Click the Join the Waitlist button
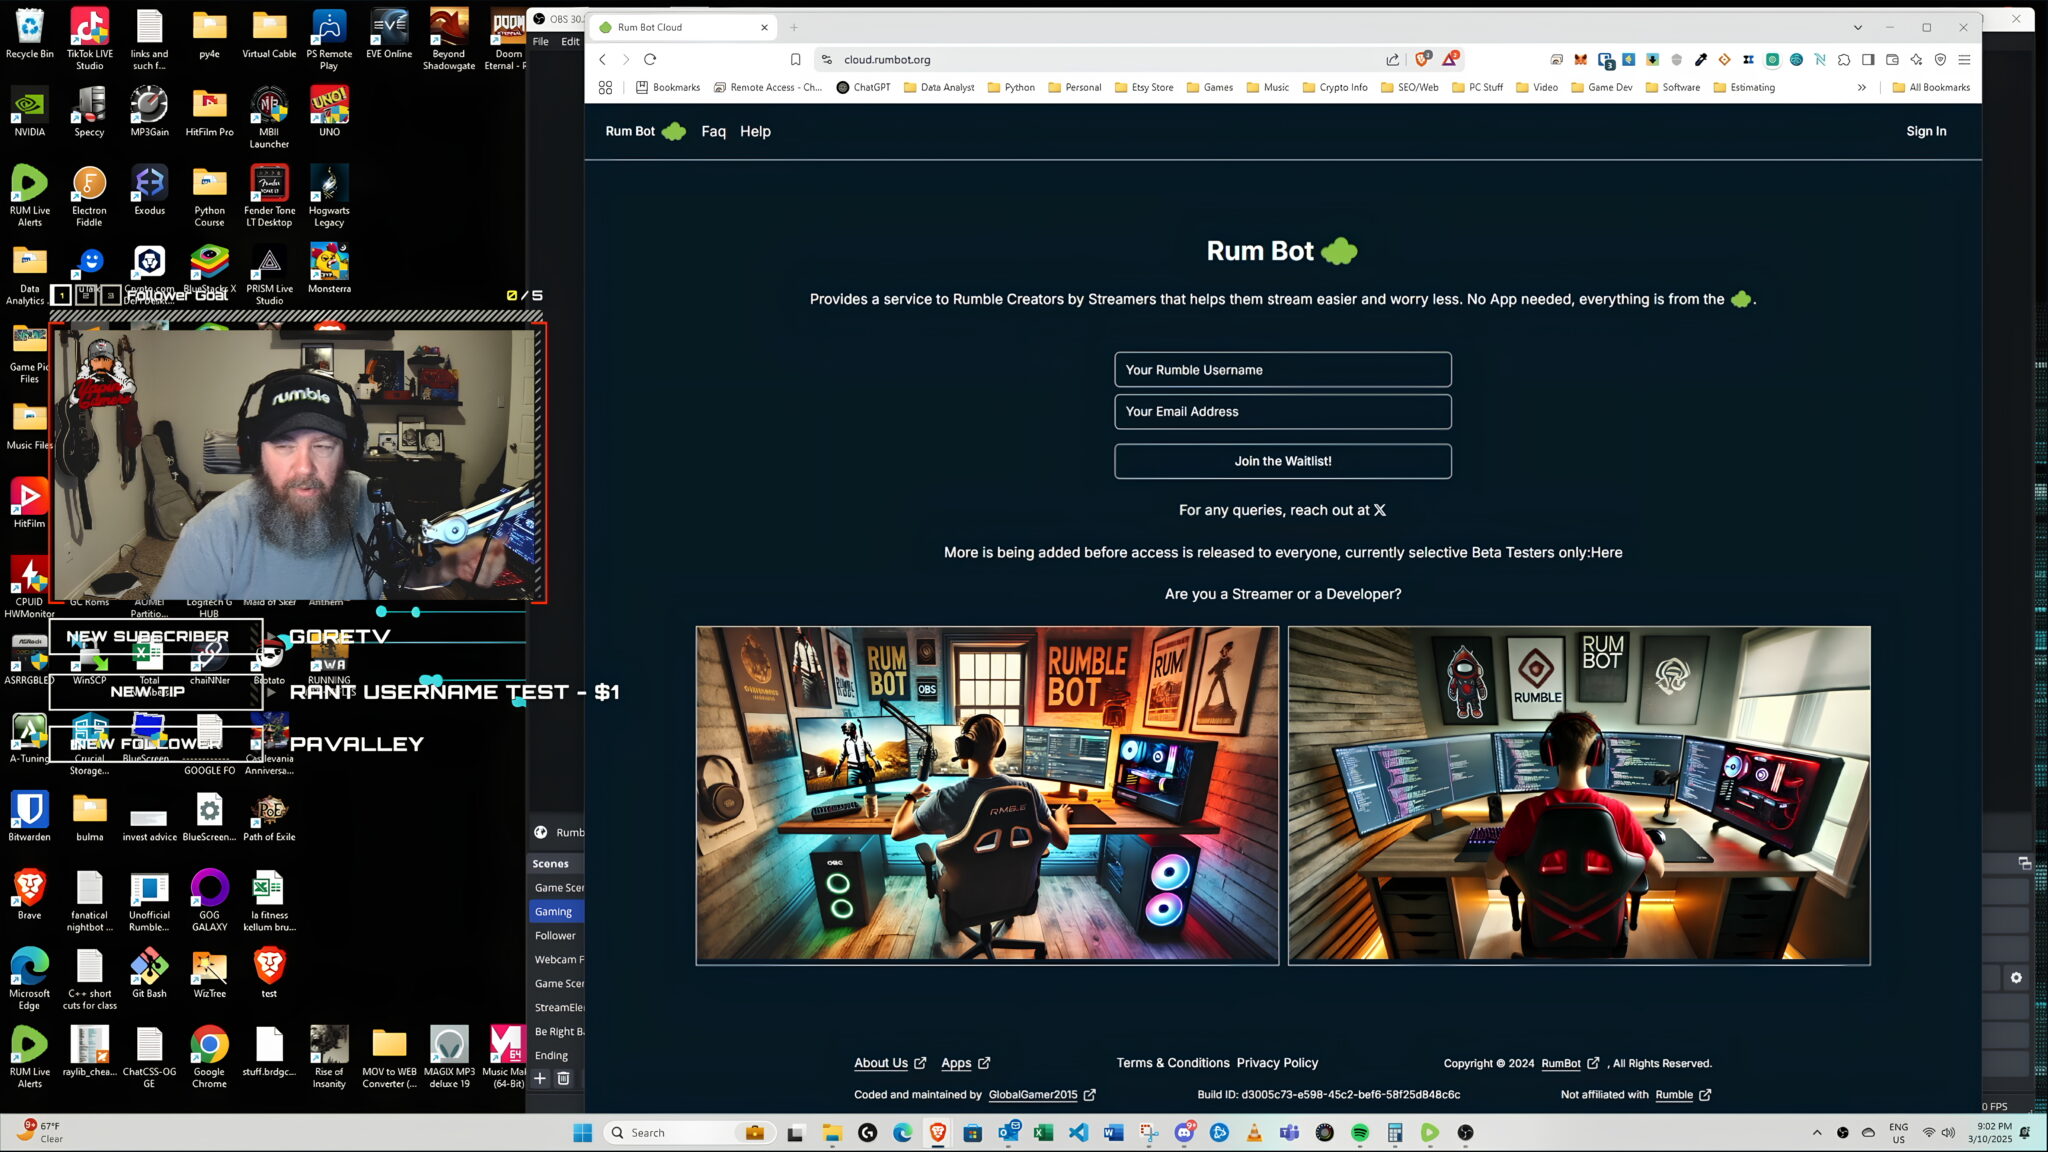 (1283, 461)
